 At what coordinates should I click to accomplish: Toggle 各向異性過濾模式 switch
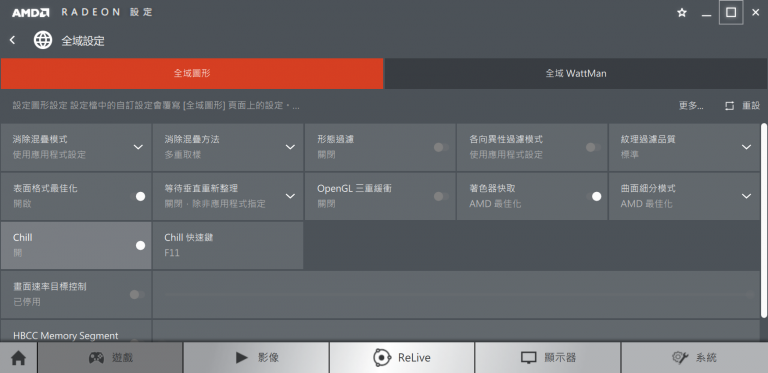pos(593,147)
